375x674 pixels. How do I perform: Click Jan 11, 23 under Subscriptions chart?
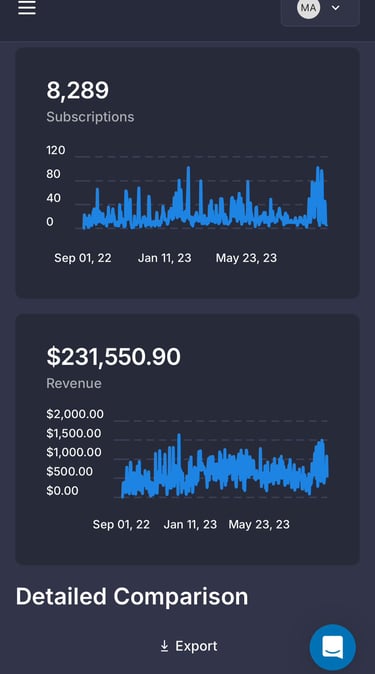[165, 258]
